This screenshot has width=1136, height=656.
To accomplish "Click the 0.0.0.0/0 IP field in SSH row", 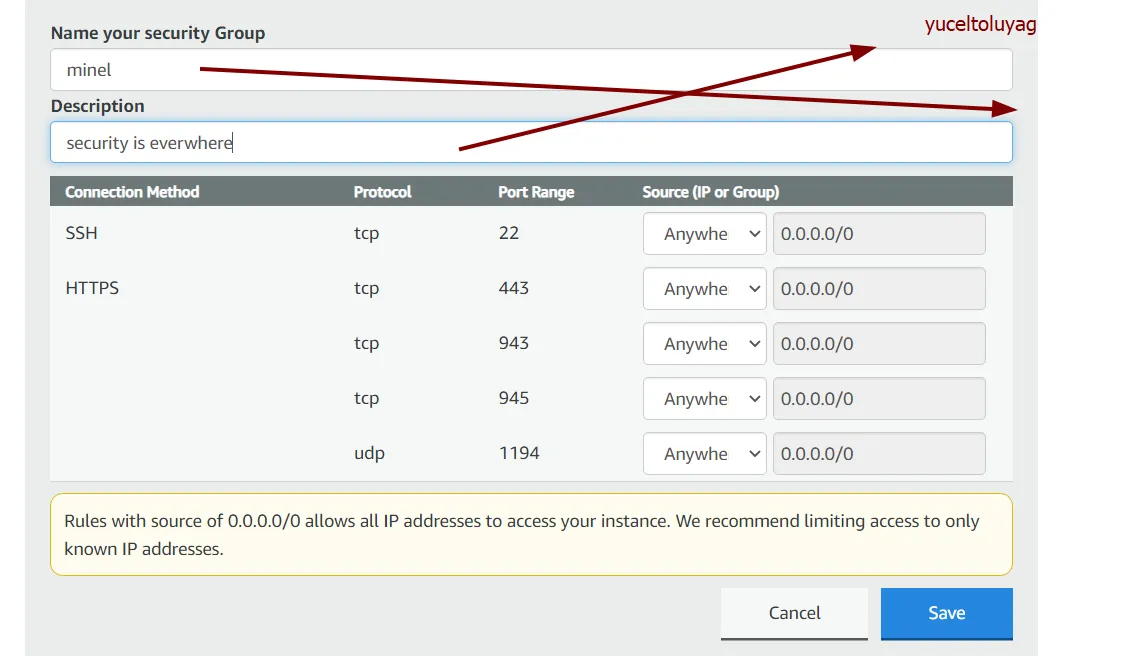I will [x=879, y=233].
